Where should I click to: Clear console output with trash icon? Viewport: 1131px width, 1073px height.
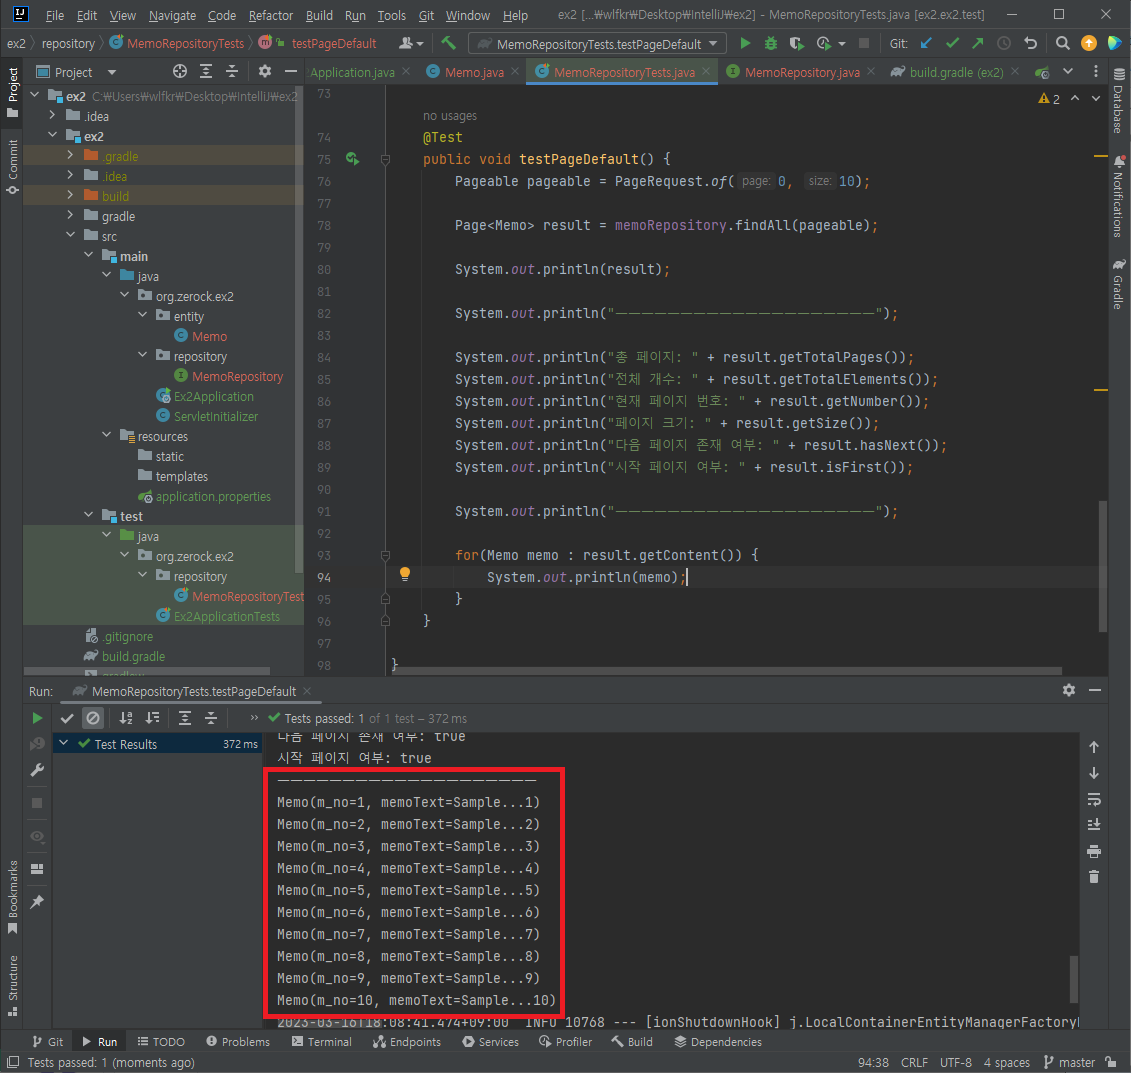pyautogui.click(x=1093, y=877)
